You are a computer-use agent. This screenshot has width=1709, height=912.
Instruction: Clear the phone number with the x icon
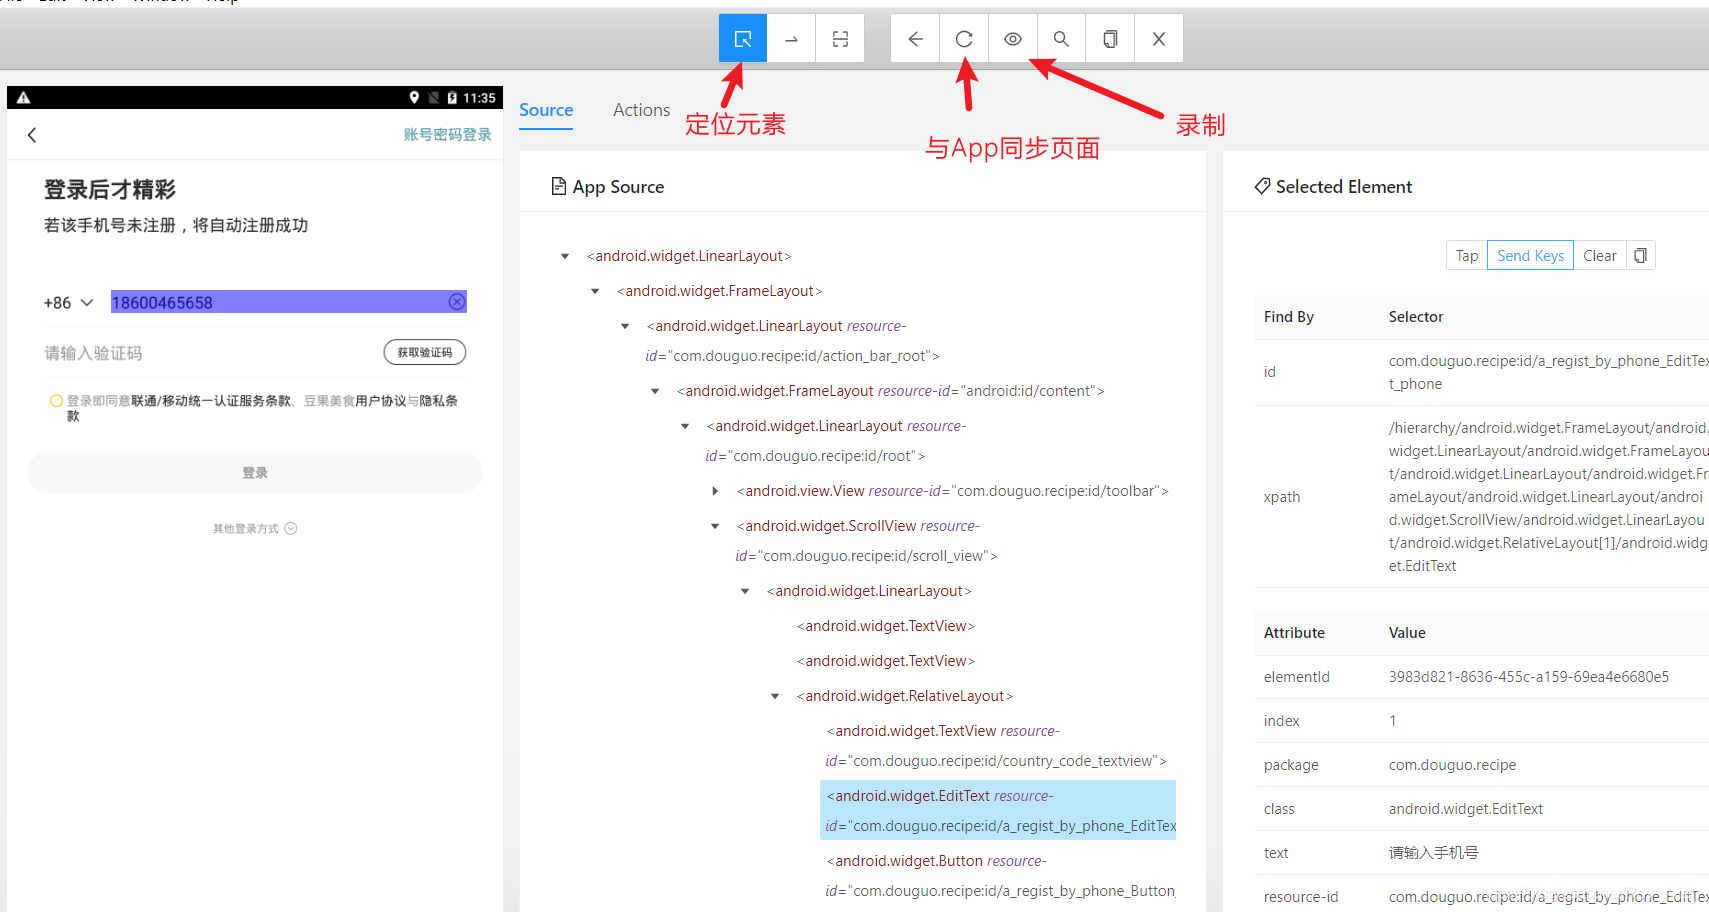coord(457,302)
